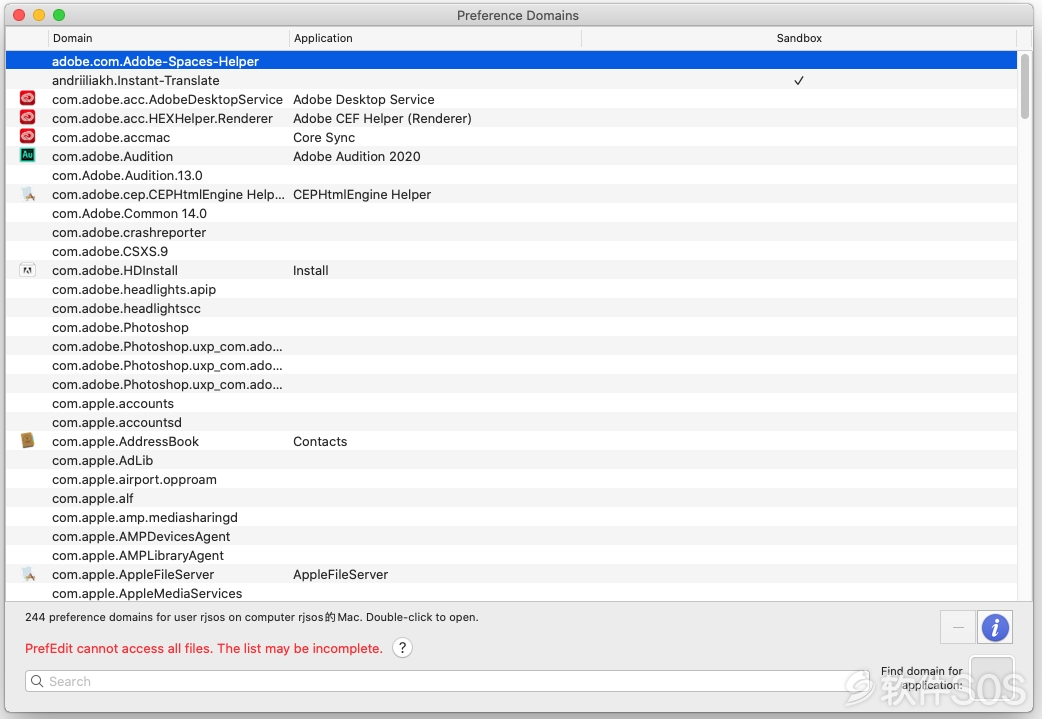Click the Contacts application cell
1042x719 pixels.
click(x=320, y=441)
